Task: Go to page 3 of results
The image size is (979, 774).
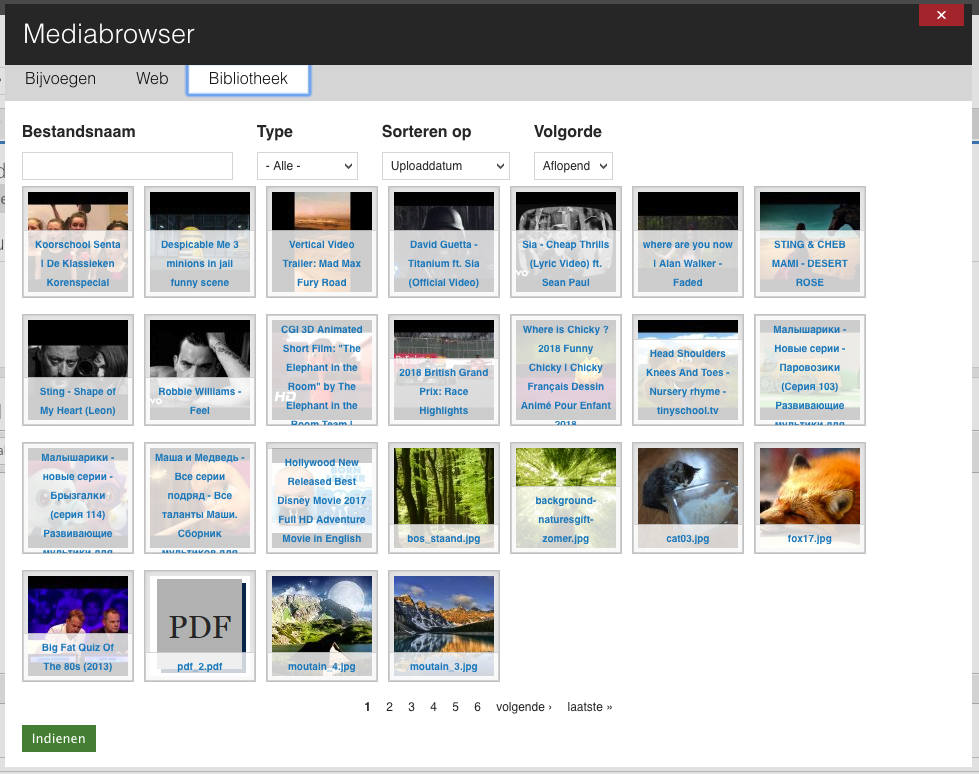Action: pos(411,707)
